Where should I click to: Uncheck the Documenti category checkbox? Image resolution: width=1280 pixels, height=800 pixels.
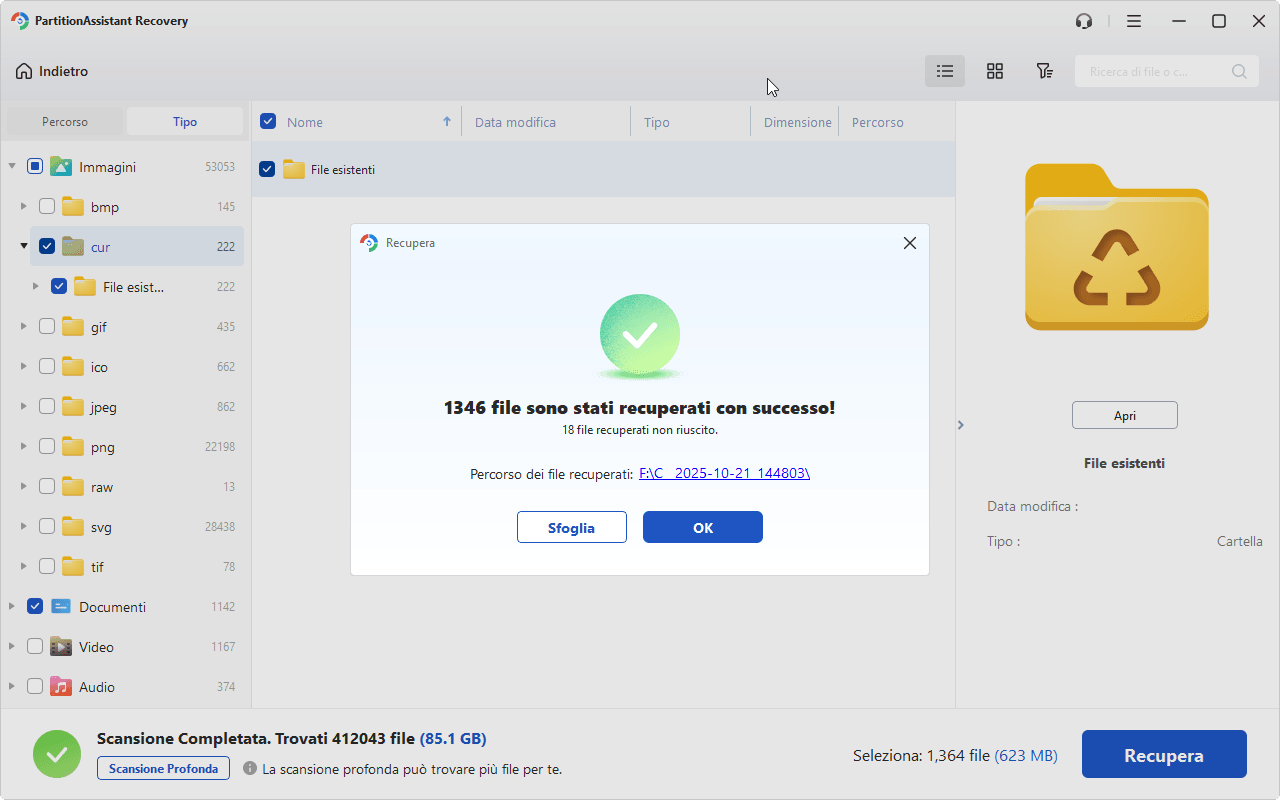click(35, 607)
